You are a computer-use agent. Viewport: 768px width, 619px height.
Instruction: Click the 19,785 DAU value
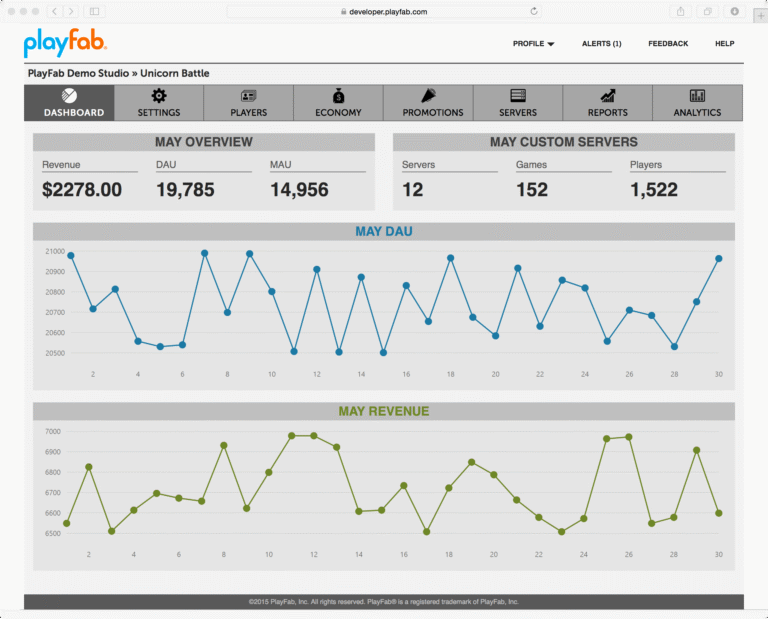pyautogui.click(x=185, y=190)
